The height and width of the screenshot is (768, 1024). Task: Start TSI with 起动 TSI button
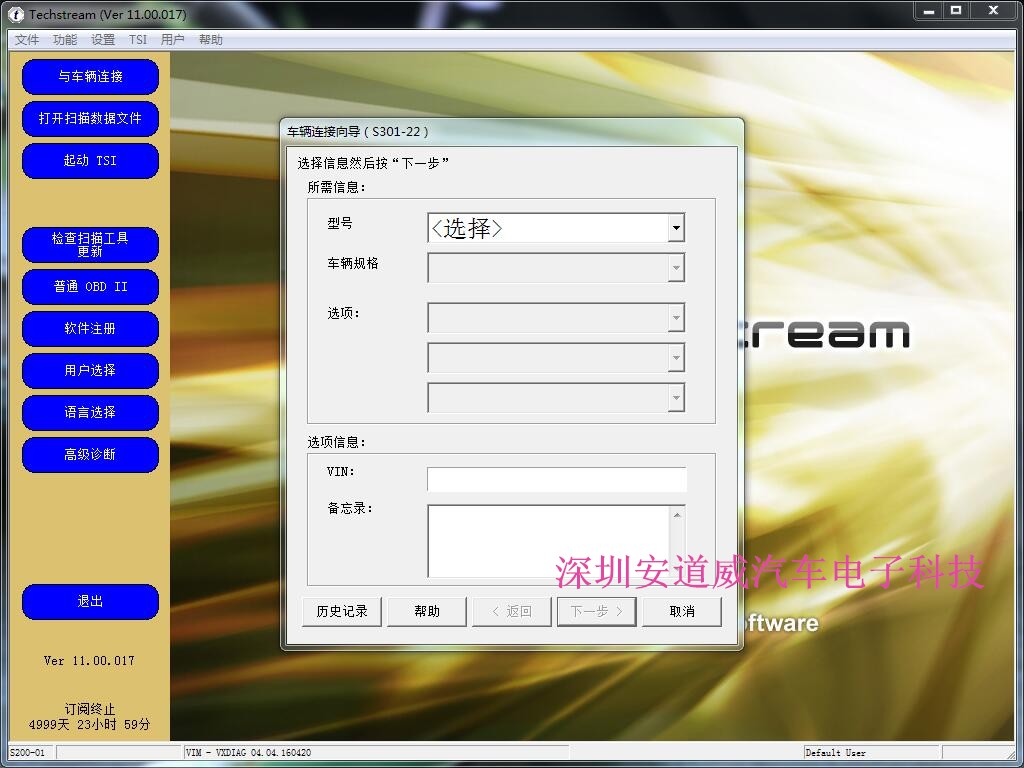[x=90, y=161]
